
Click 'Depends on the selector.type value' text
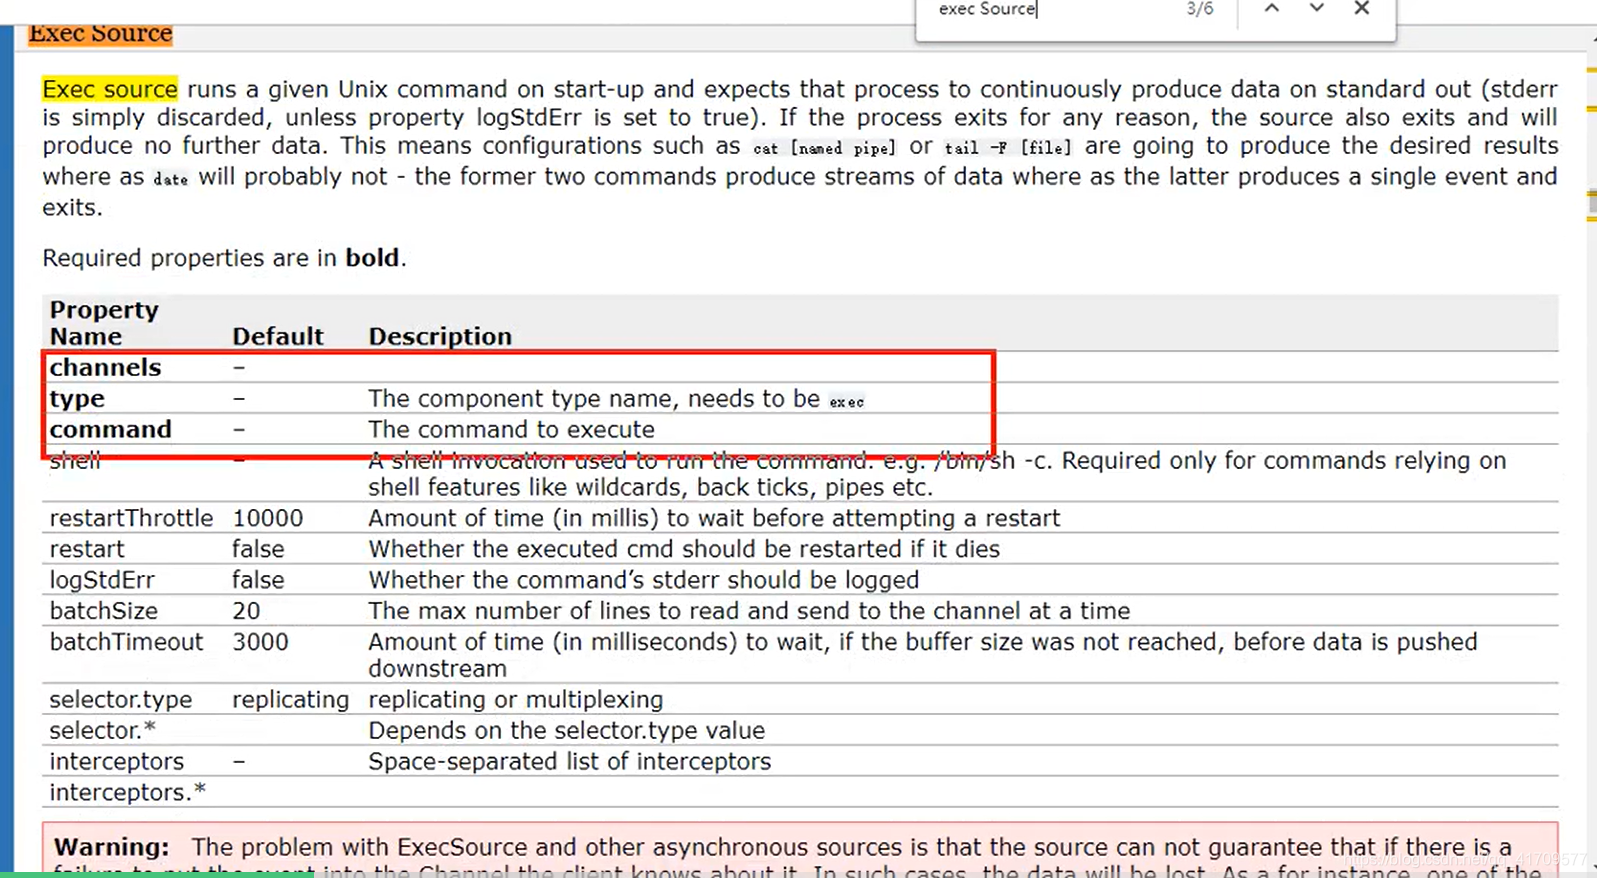[567, 730]
